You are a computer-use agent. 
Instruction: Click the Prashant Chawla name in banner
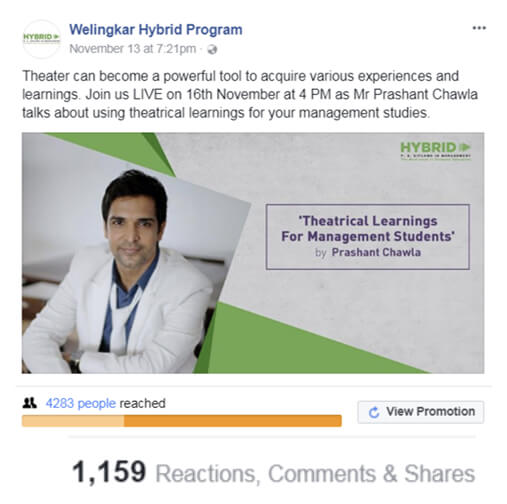coord(376,252)
